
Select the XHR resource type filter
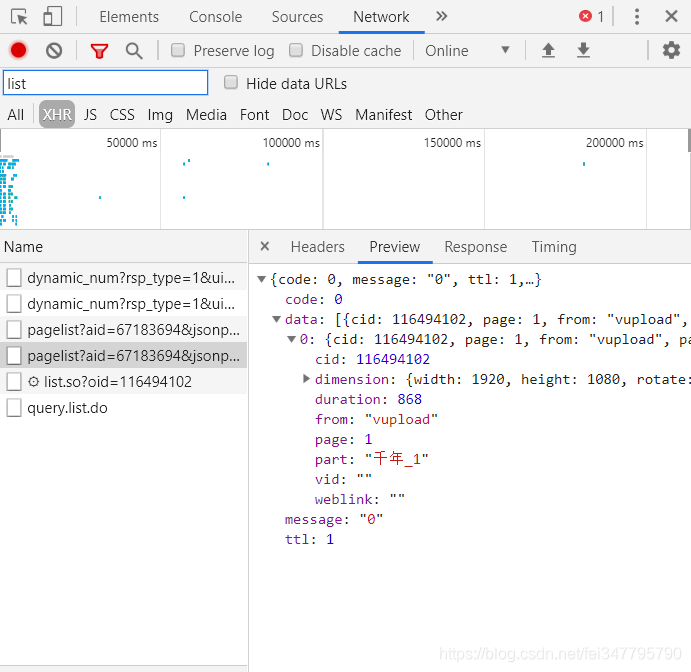[x=57, y=115]
